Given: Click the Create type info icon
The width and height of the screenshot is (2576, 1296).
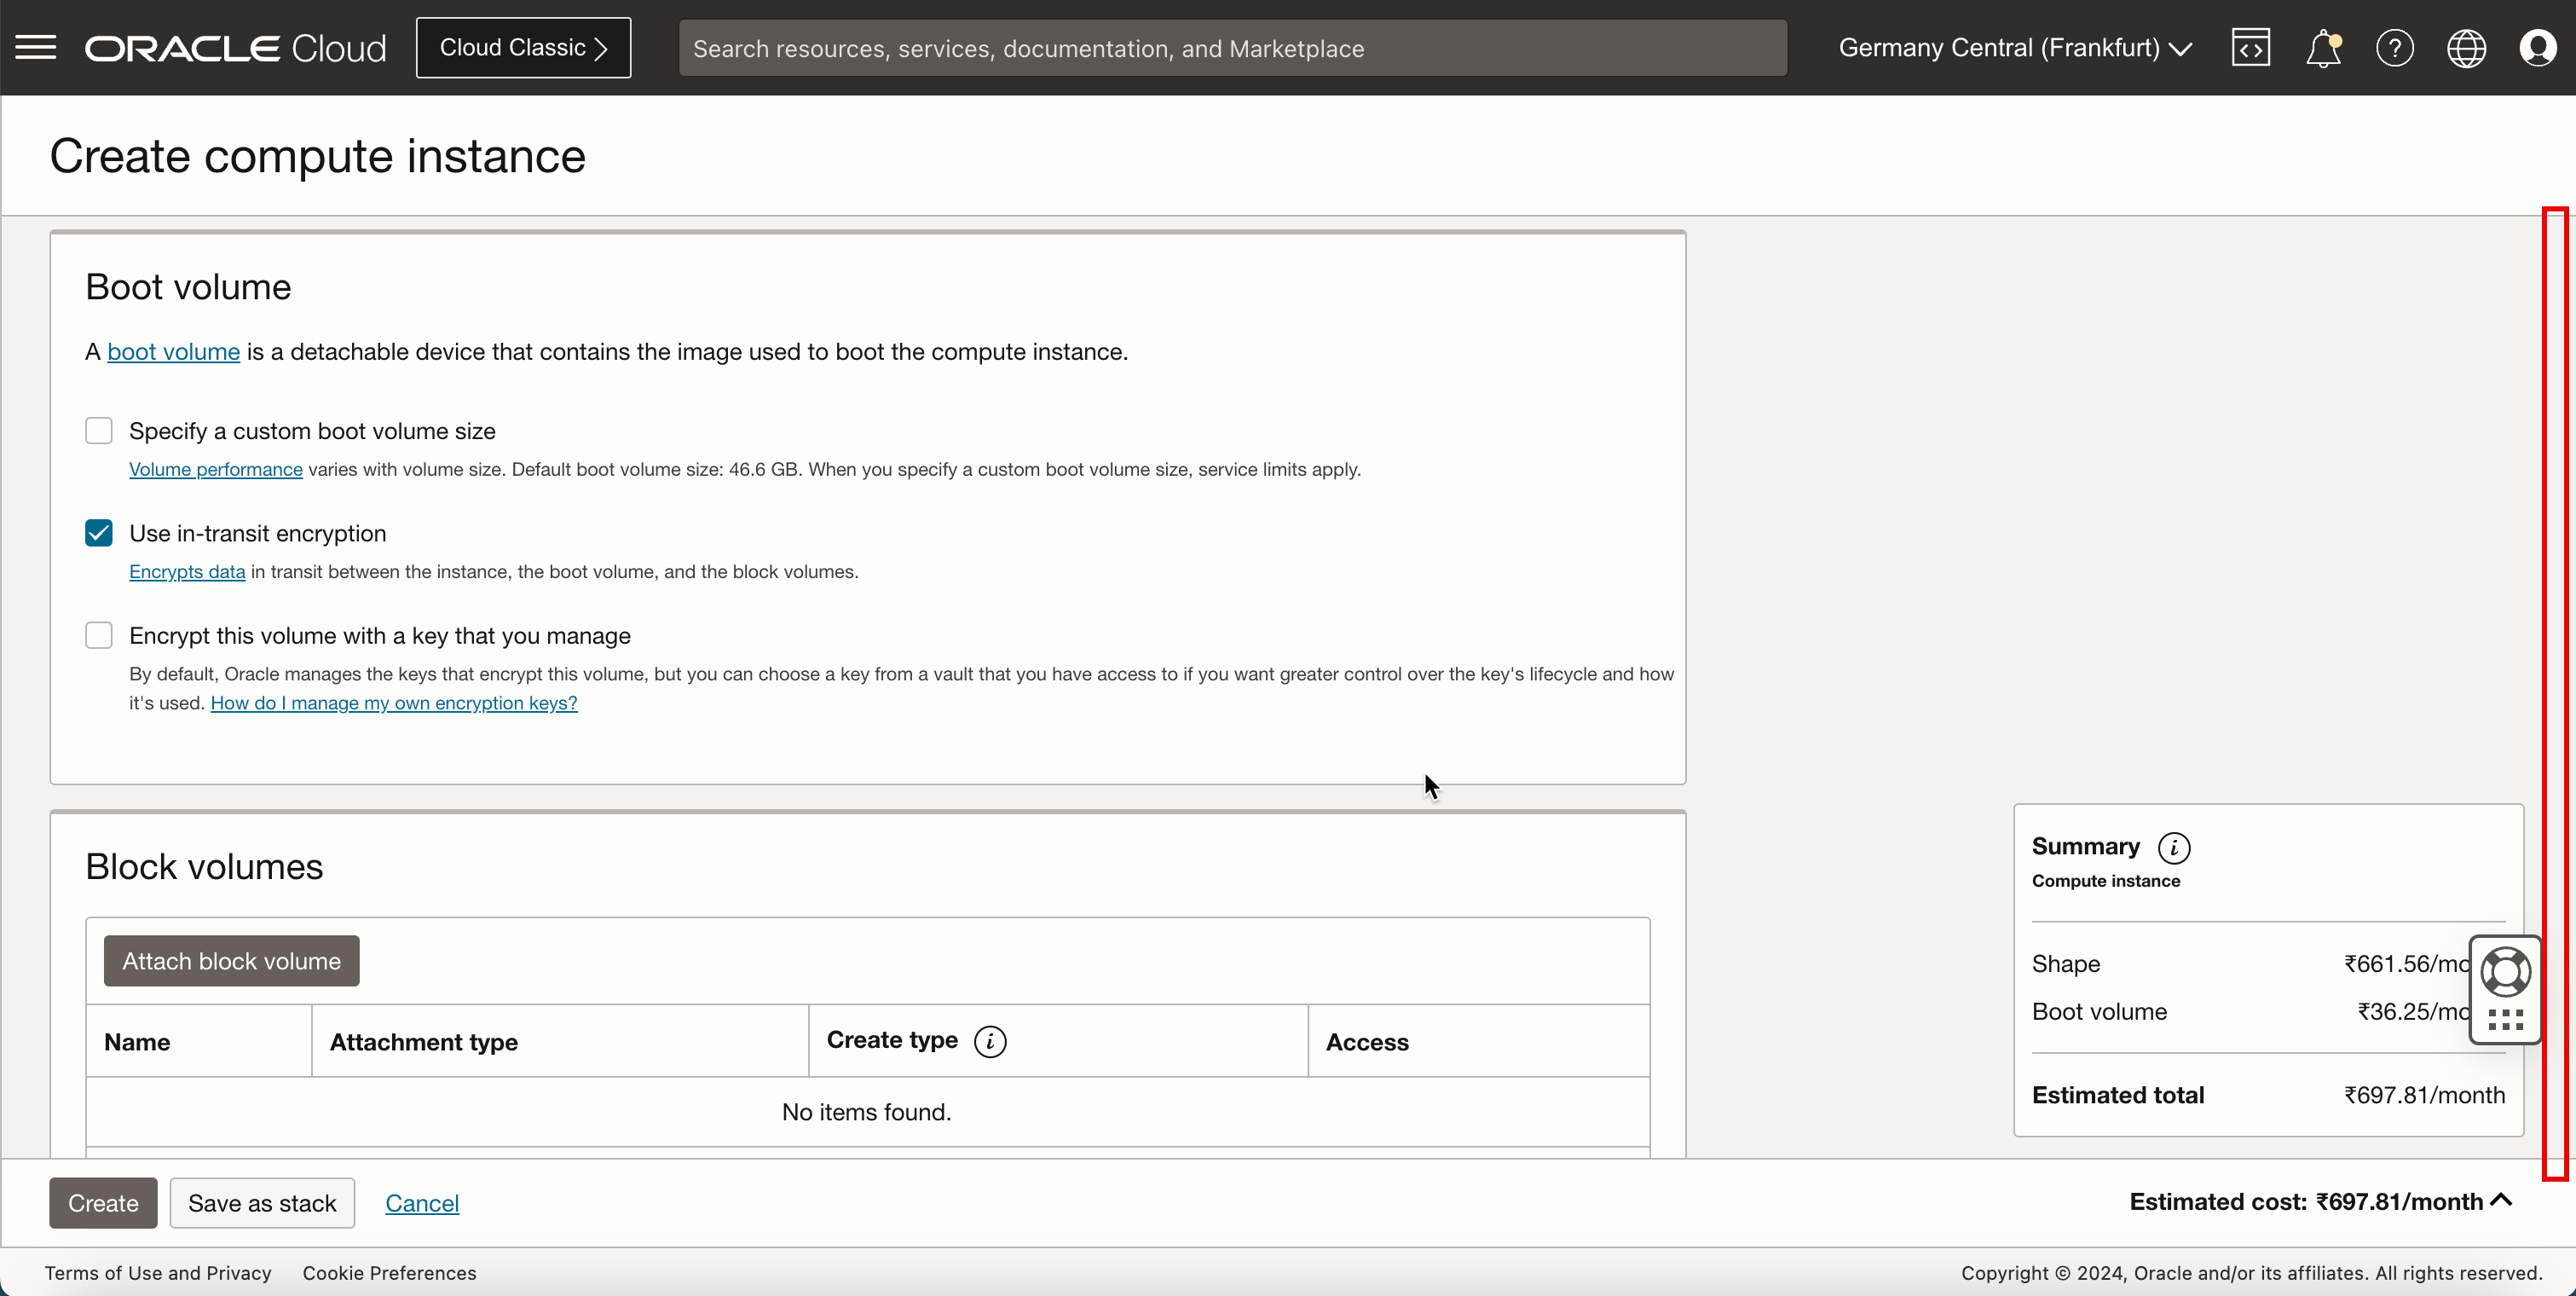Looking at the screenshot, I should click(x=990, y=1041).
